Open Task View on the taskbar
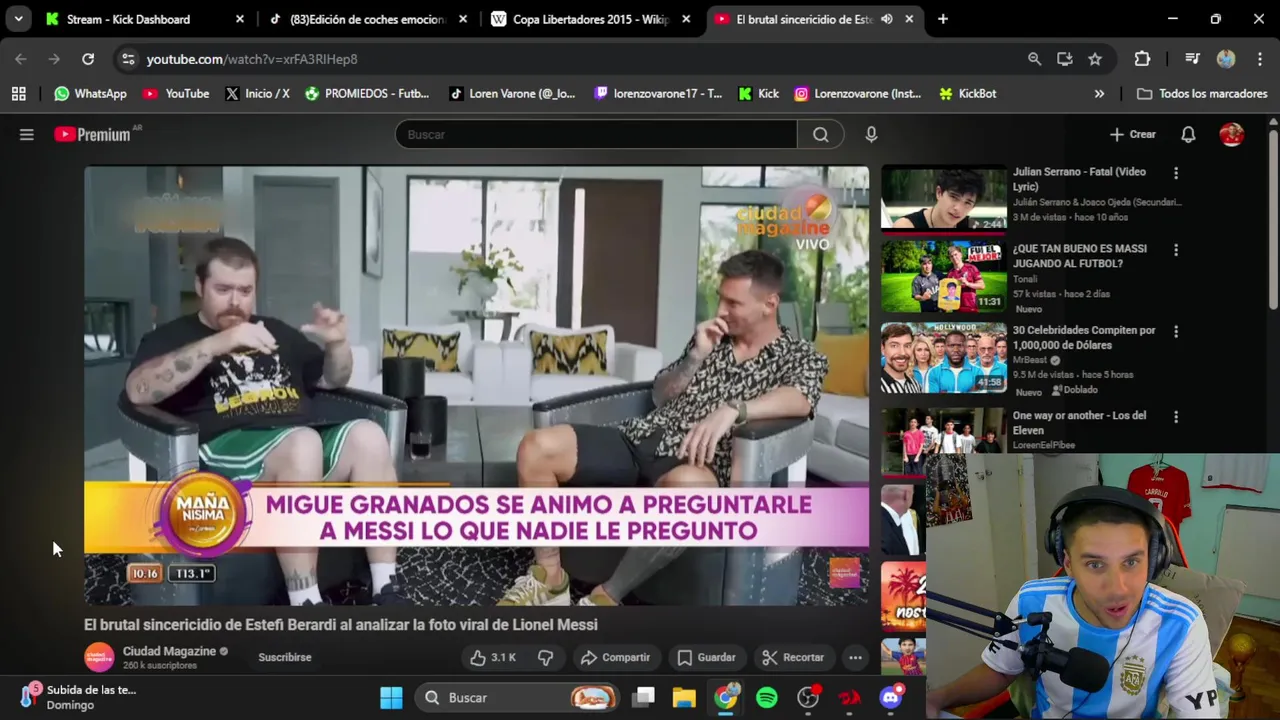This screenshot has height=720, width=1280. click(x=643, y=697)
